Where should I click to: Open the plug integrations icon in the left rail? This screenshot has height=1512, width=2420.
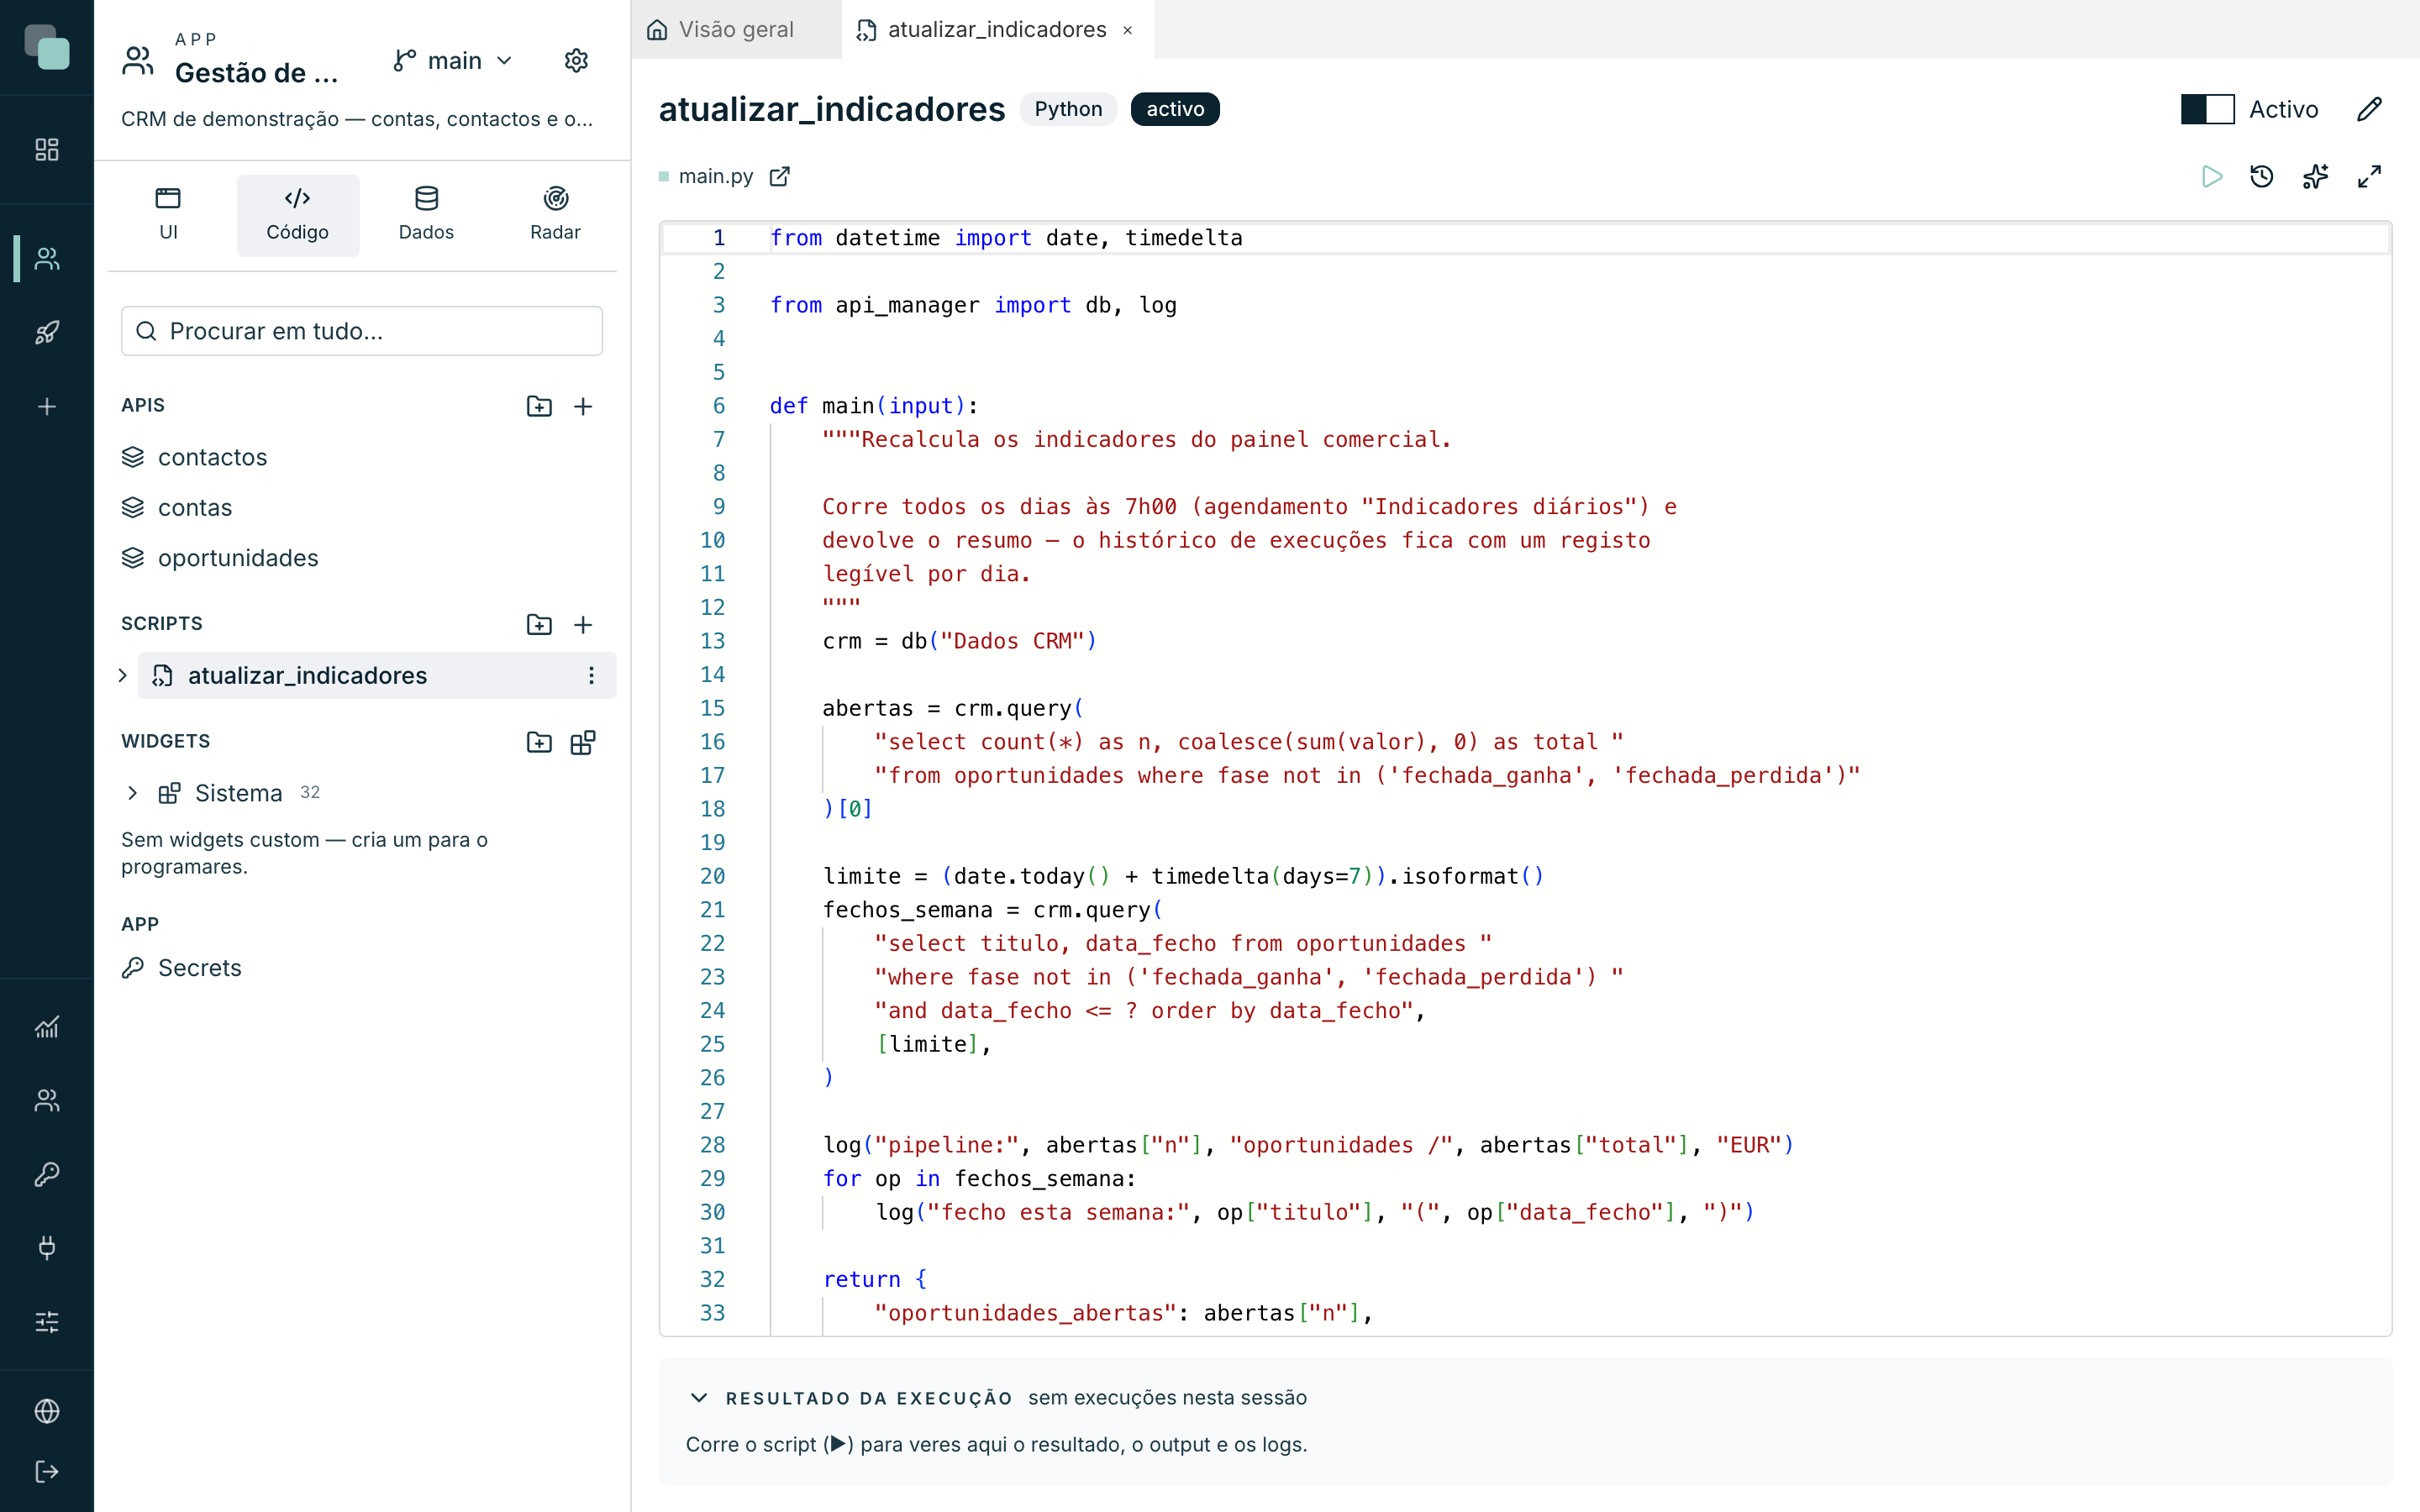point(47,1248)
